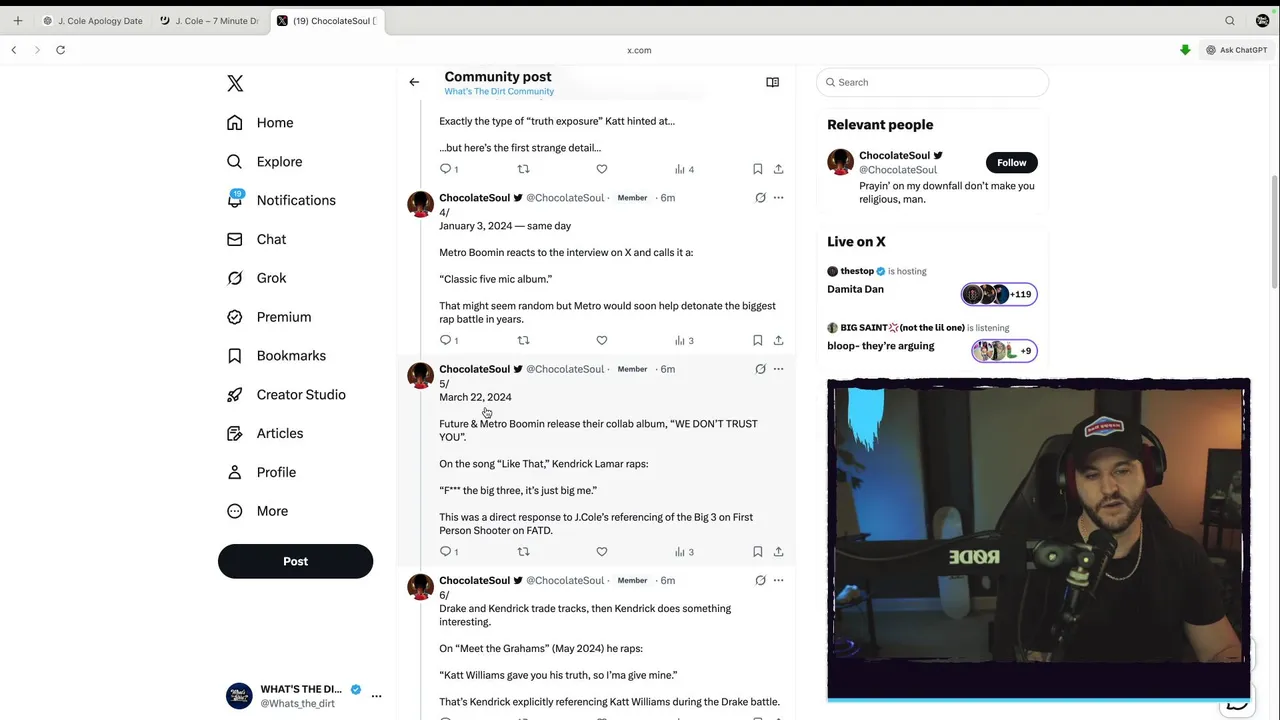
Task: Click the black Post button
Action: pos(295,561)
